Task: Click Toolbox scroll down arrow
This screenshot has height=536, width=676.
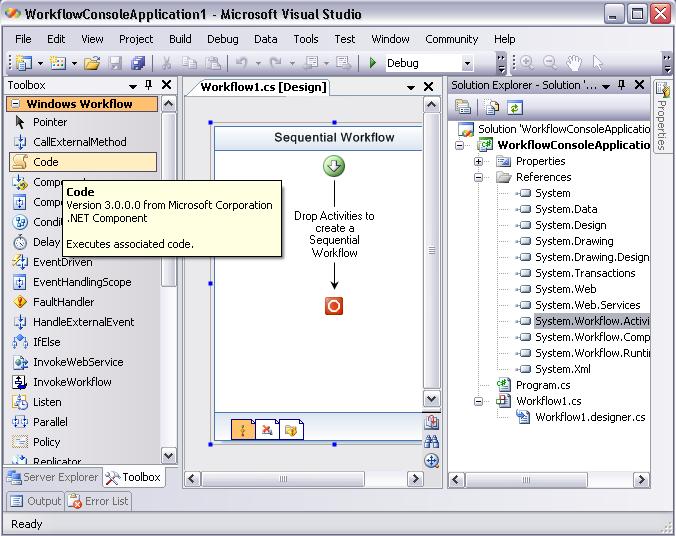Action: click(169, 455)
